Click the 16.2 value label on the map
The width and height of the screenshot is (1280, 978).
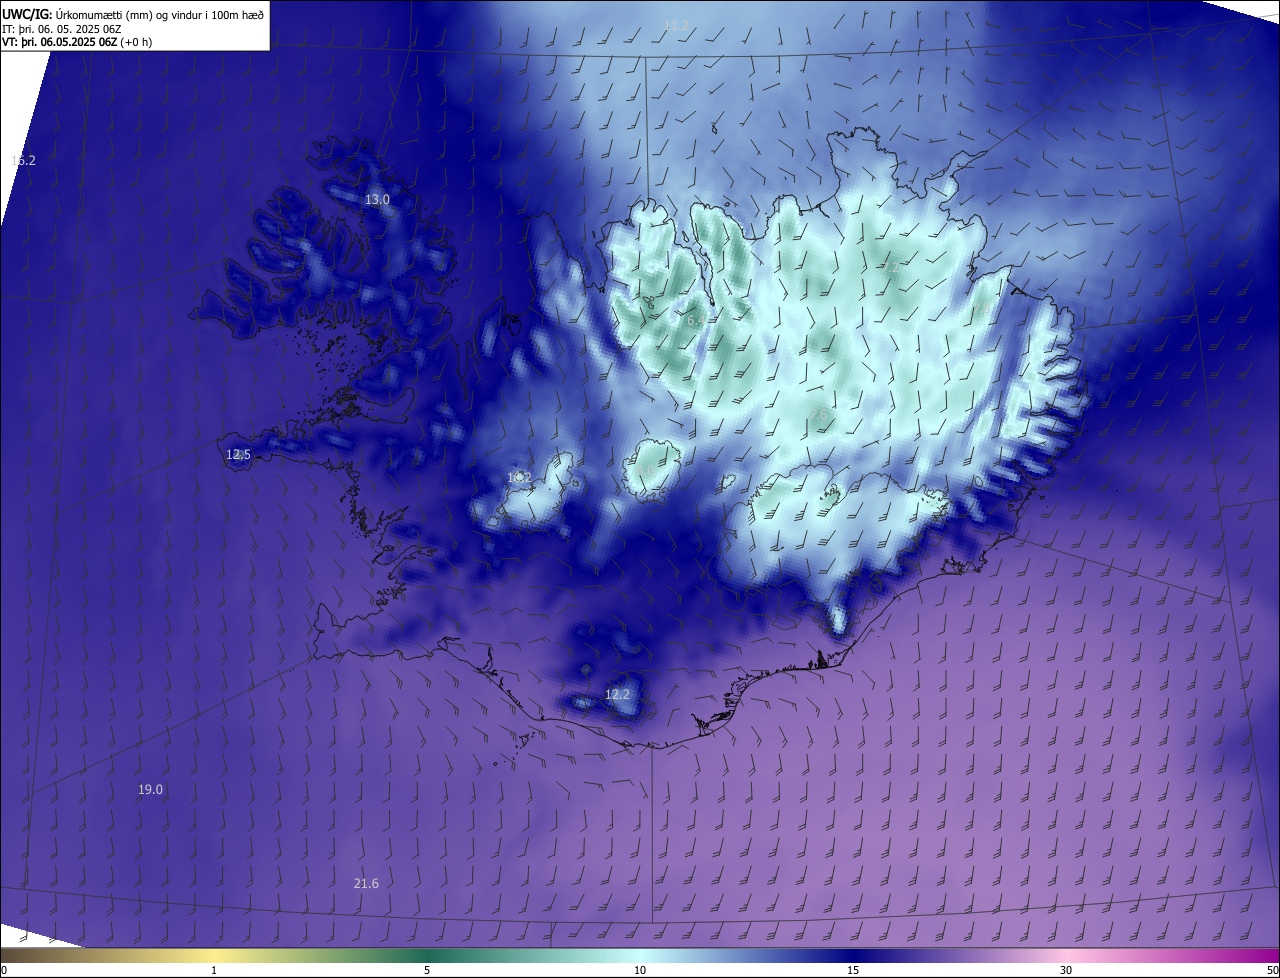[x=23, y=160]
